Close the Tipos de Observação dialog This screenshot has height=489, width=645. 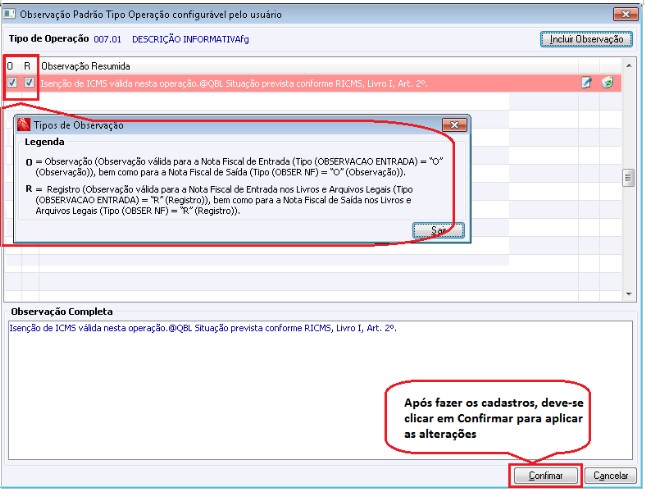coord(454,125)
